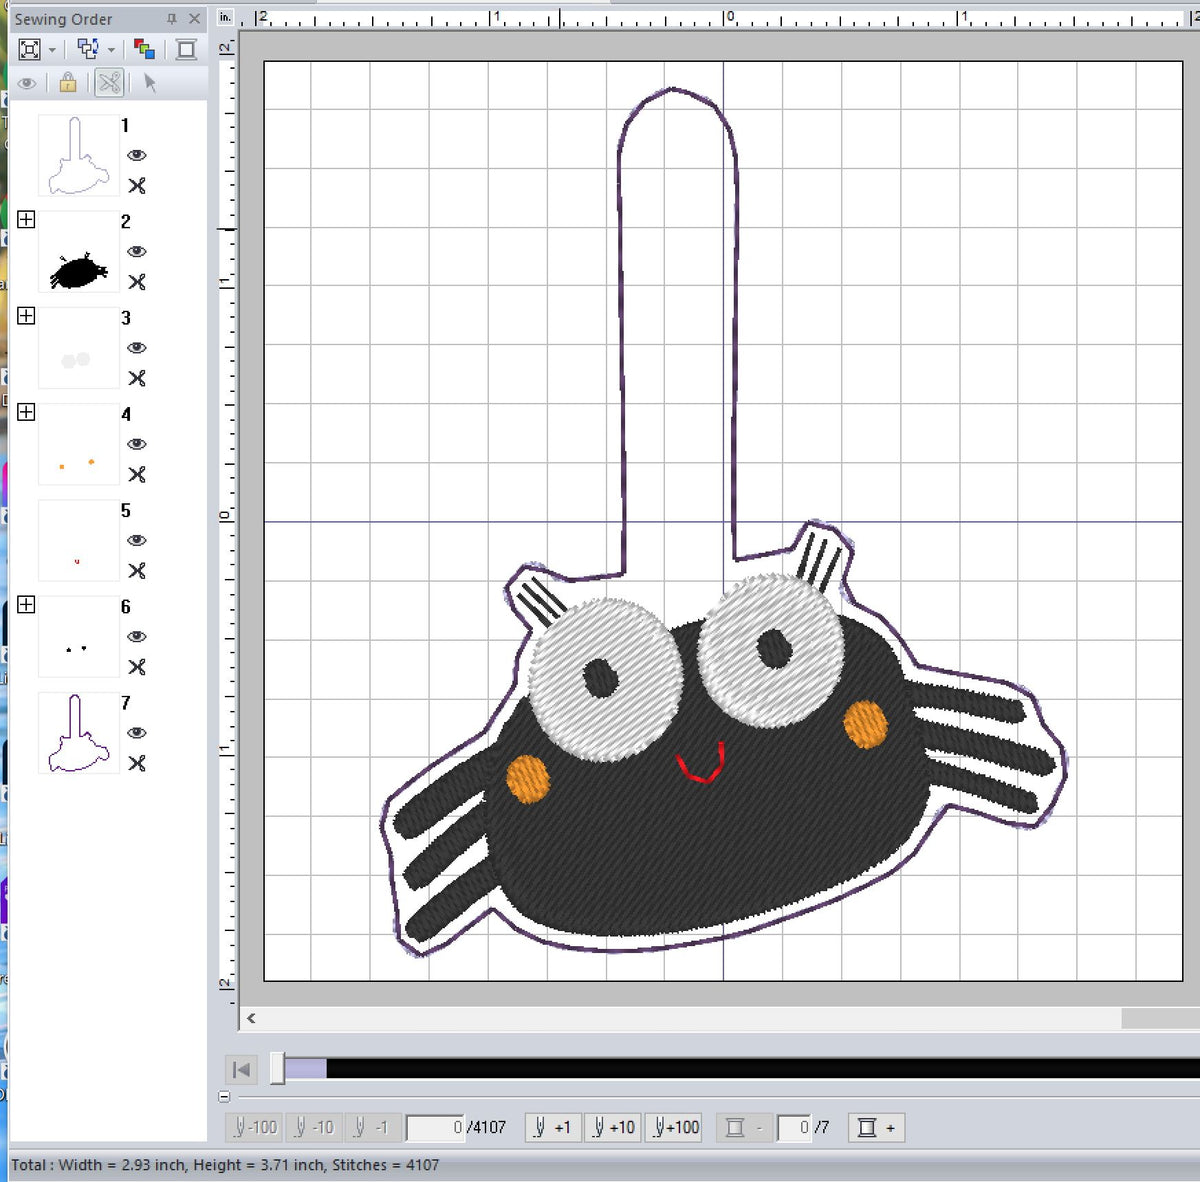This screenshot has width=1200, height=1182.
Task: Click the thumbnail for sewing step 1
Action: (77, 154)
